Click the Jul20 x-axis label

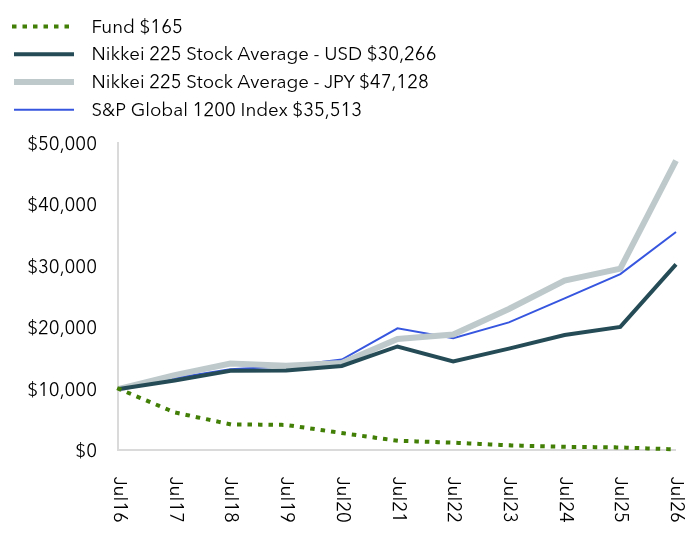(343, 499)
